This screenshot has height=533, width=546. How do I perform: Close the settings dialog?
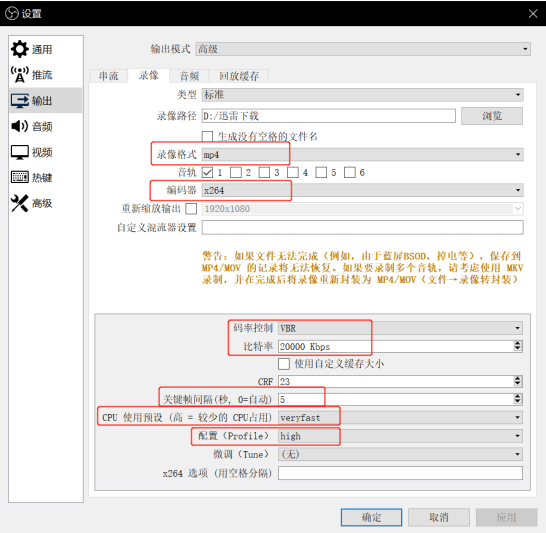click(533, 14)
